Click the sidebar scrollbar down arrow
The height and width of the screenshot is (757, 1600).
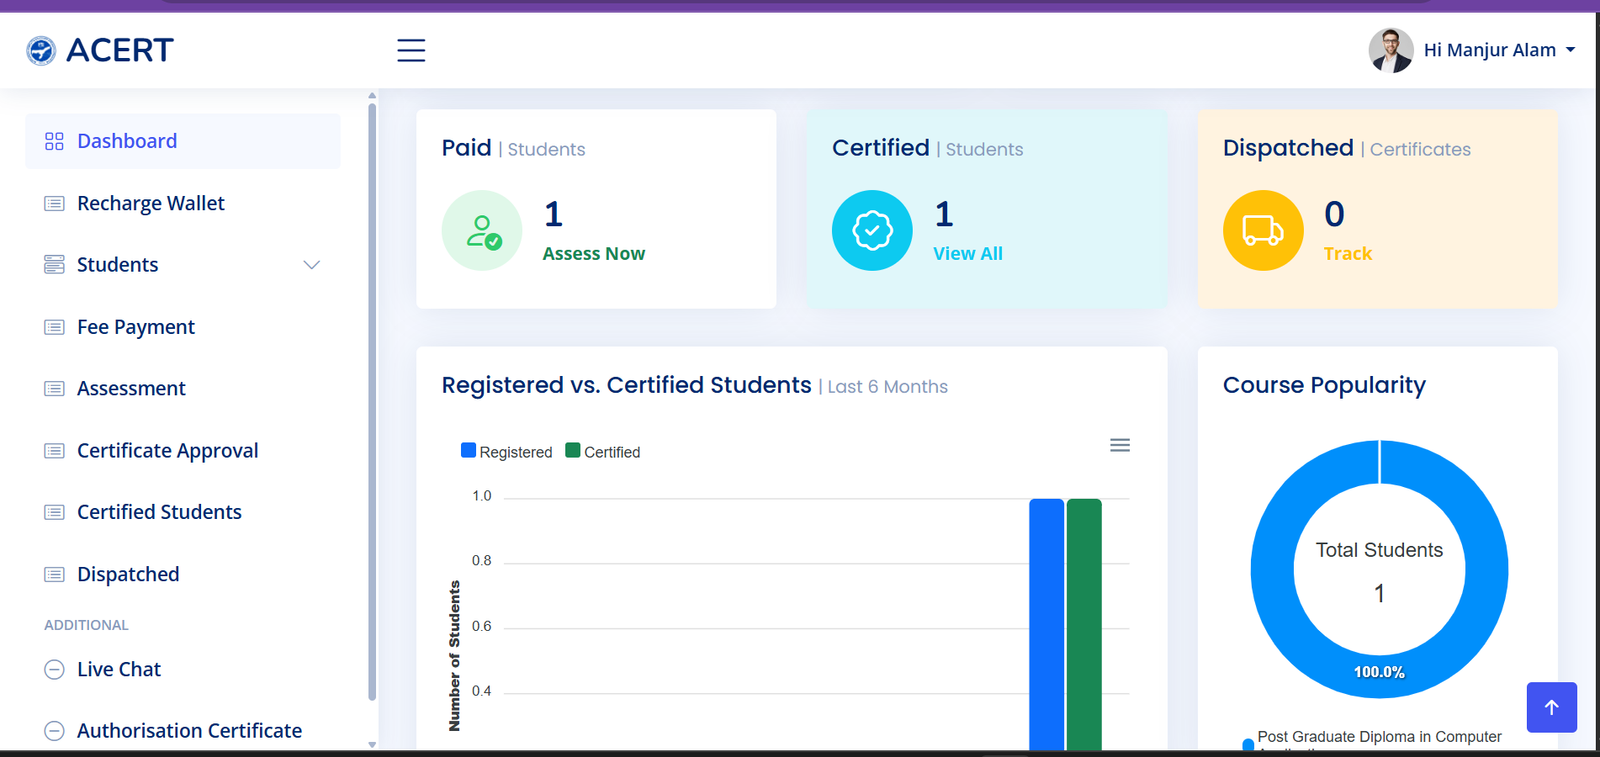click(x=372, y=744)
